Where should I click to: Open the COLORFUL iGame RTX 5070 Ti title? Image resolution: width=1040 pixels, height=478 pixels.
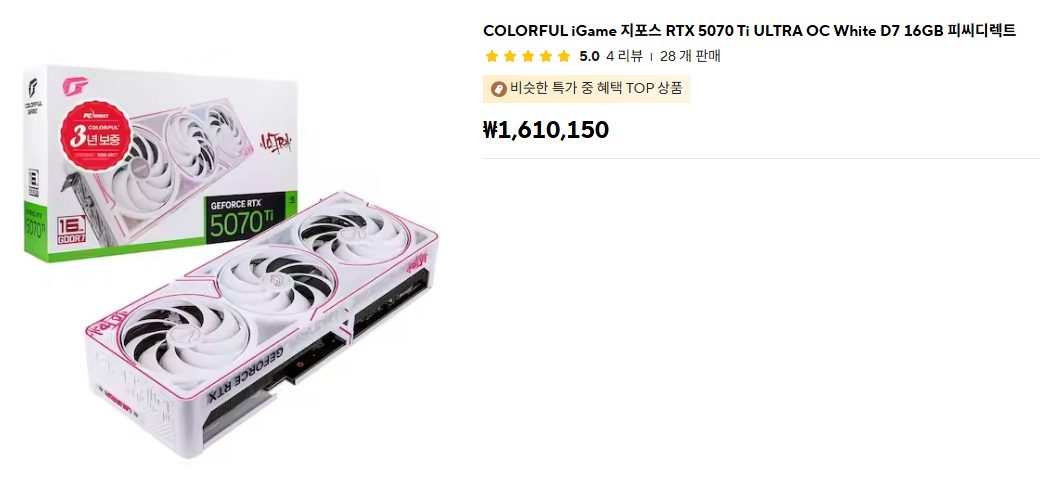click(x=749, y=30)
